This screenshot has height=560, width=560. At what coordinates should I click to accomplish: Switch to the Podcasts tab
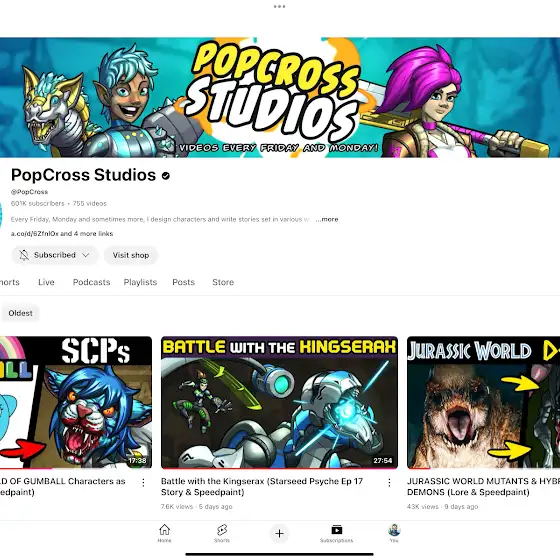91,282
